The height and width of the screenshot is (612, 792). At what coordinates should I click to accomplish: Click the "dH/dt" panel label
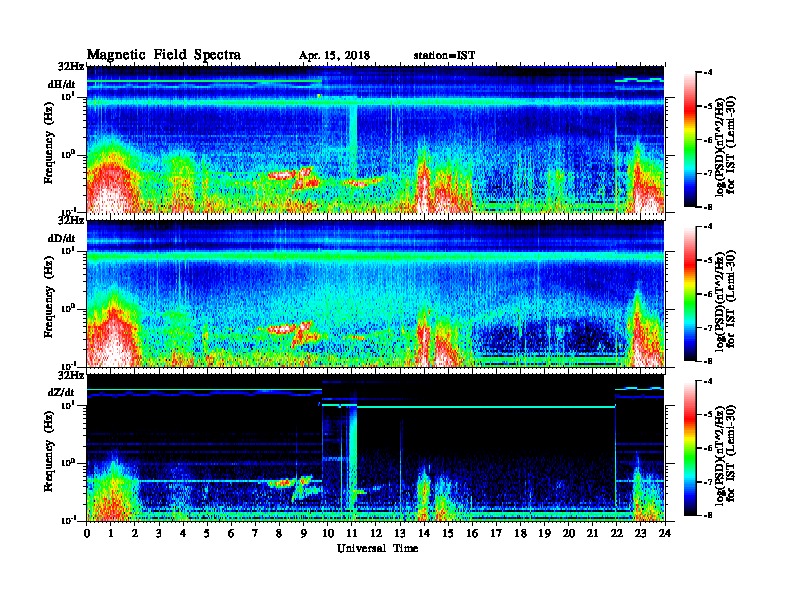tap(61, 84)
